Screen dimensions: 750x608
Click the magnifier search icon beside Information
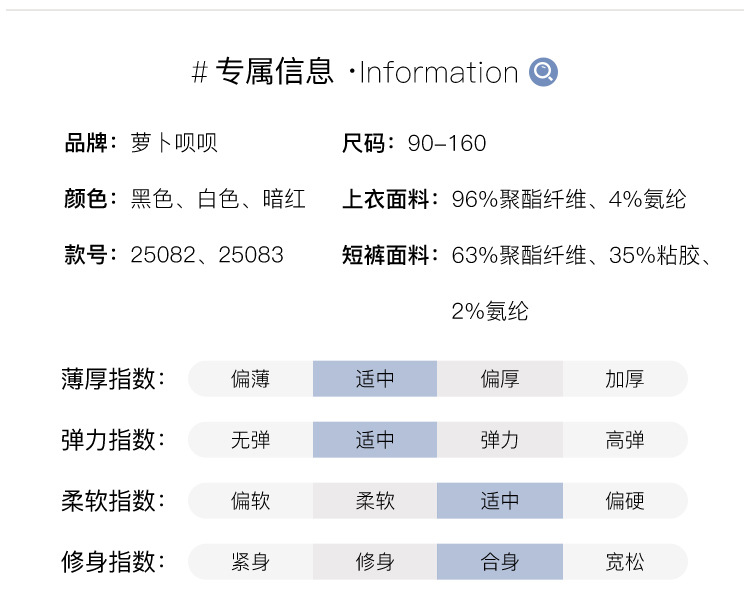coord(543,72)
